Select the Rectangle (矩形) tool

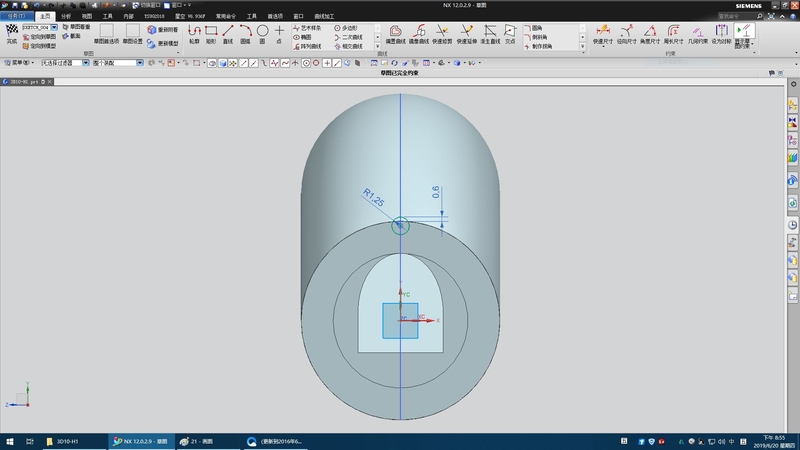(211, 32)
